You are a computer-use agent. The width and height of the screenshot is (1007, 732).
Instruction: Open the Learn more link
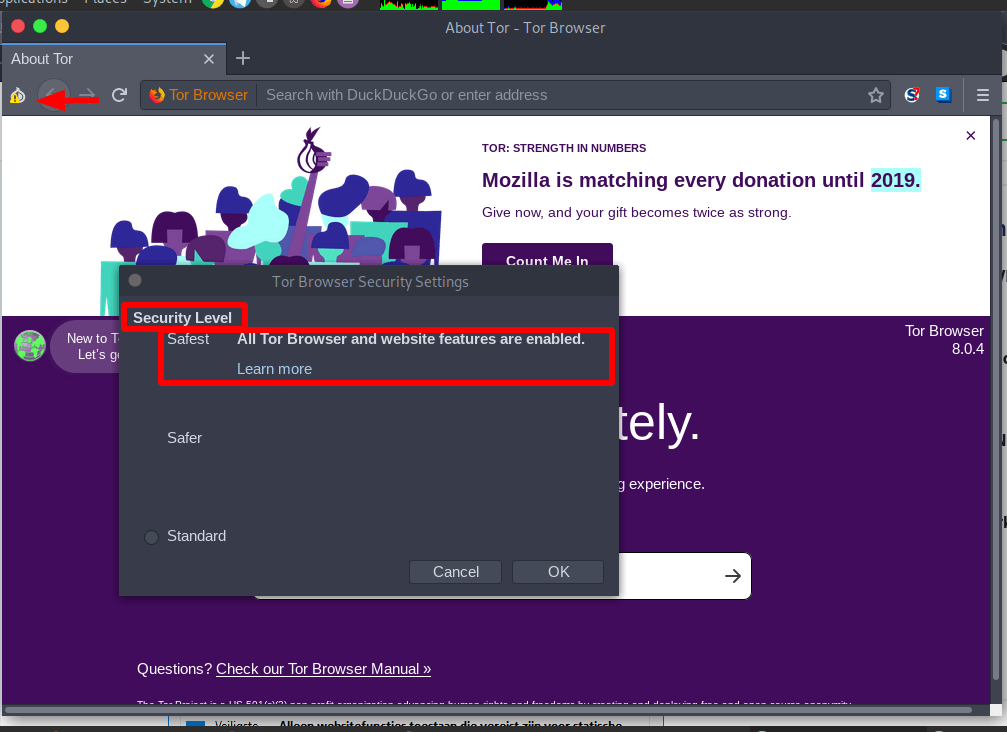274,369
